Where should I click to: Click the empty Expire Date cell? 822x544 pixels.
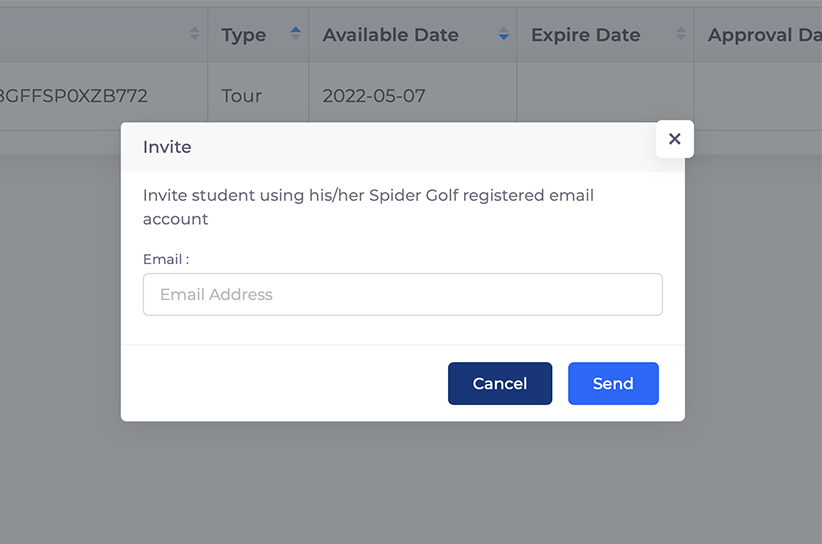(x=605, y=96)
